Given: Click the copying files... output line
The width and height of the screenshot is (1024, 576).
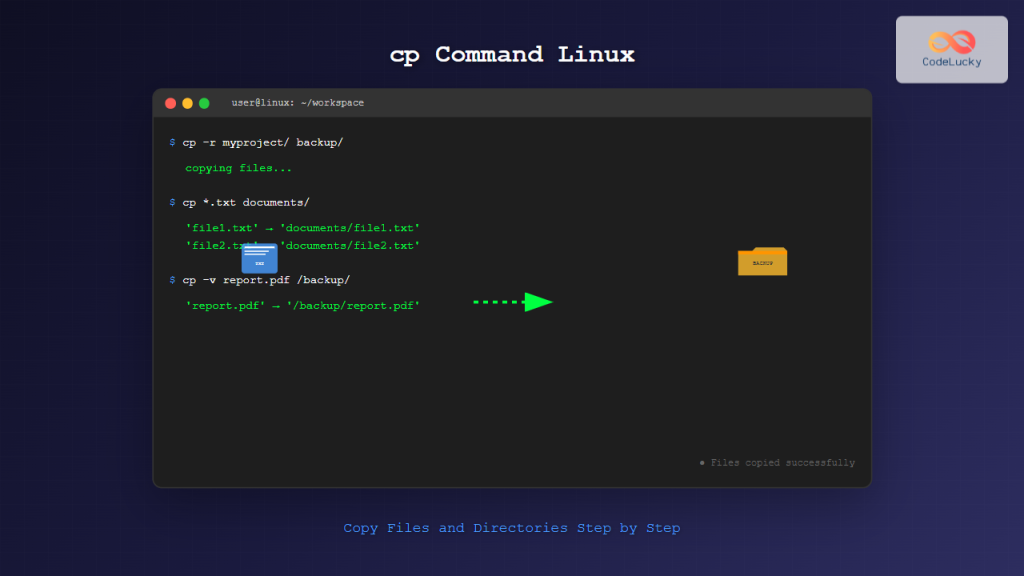Looking at the screenshot, I should [x=237, y=168].
